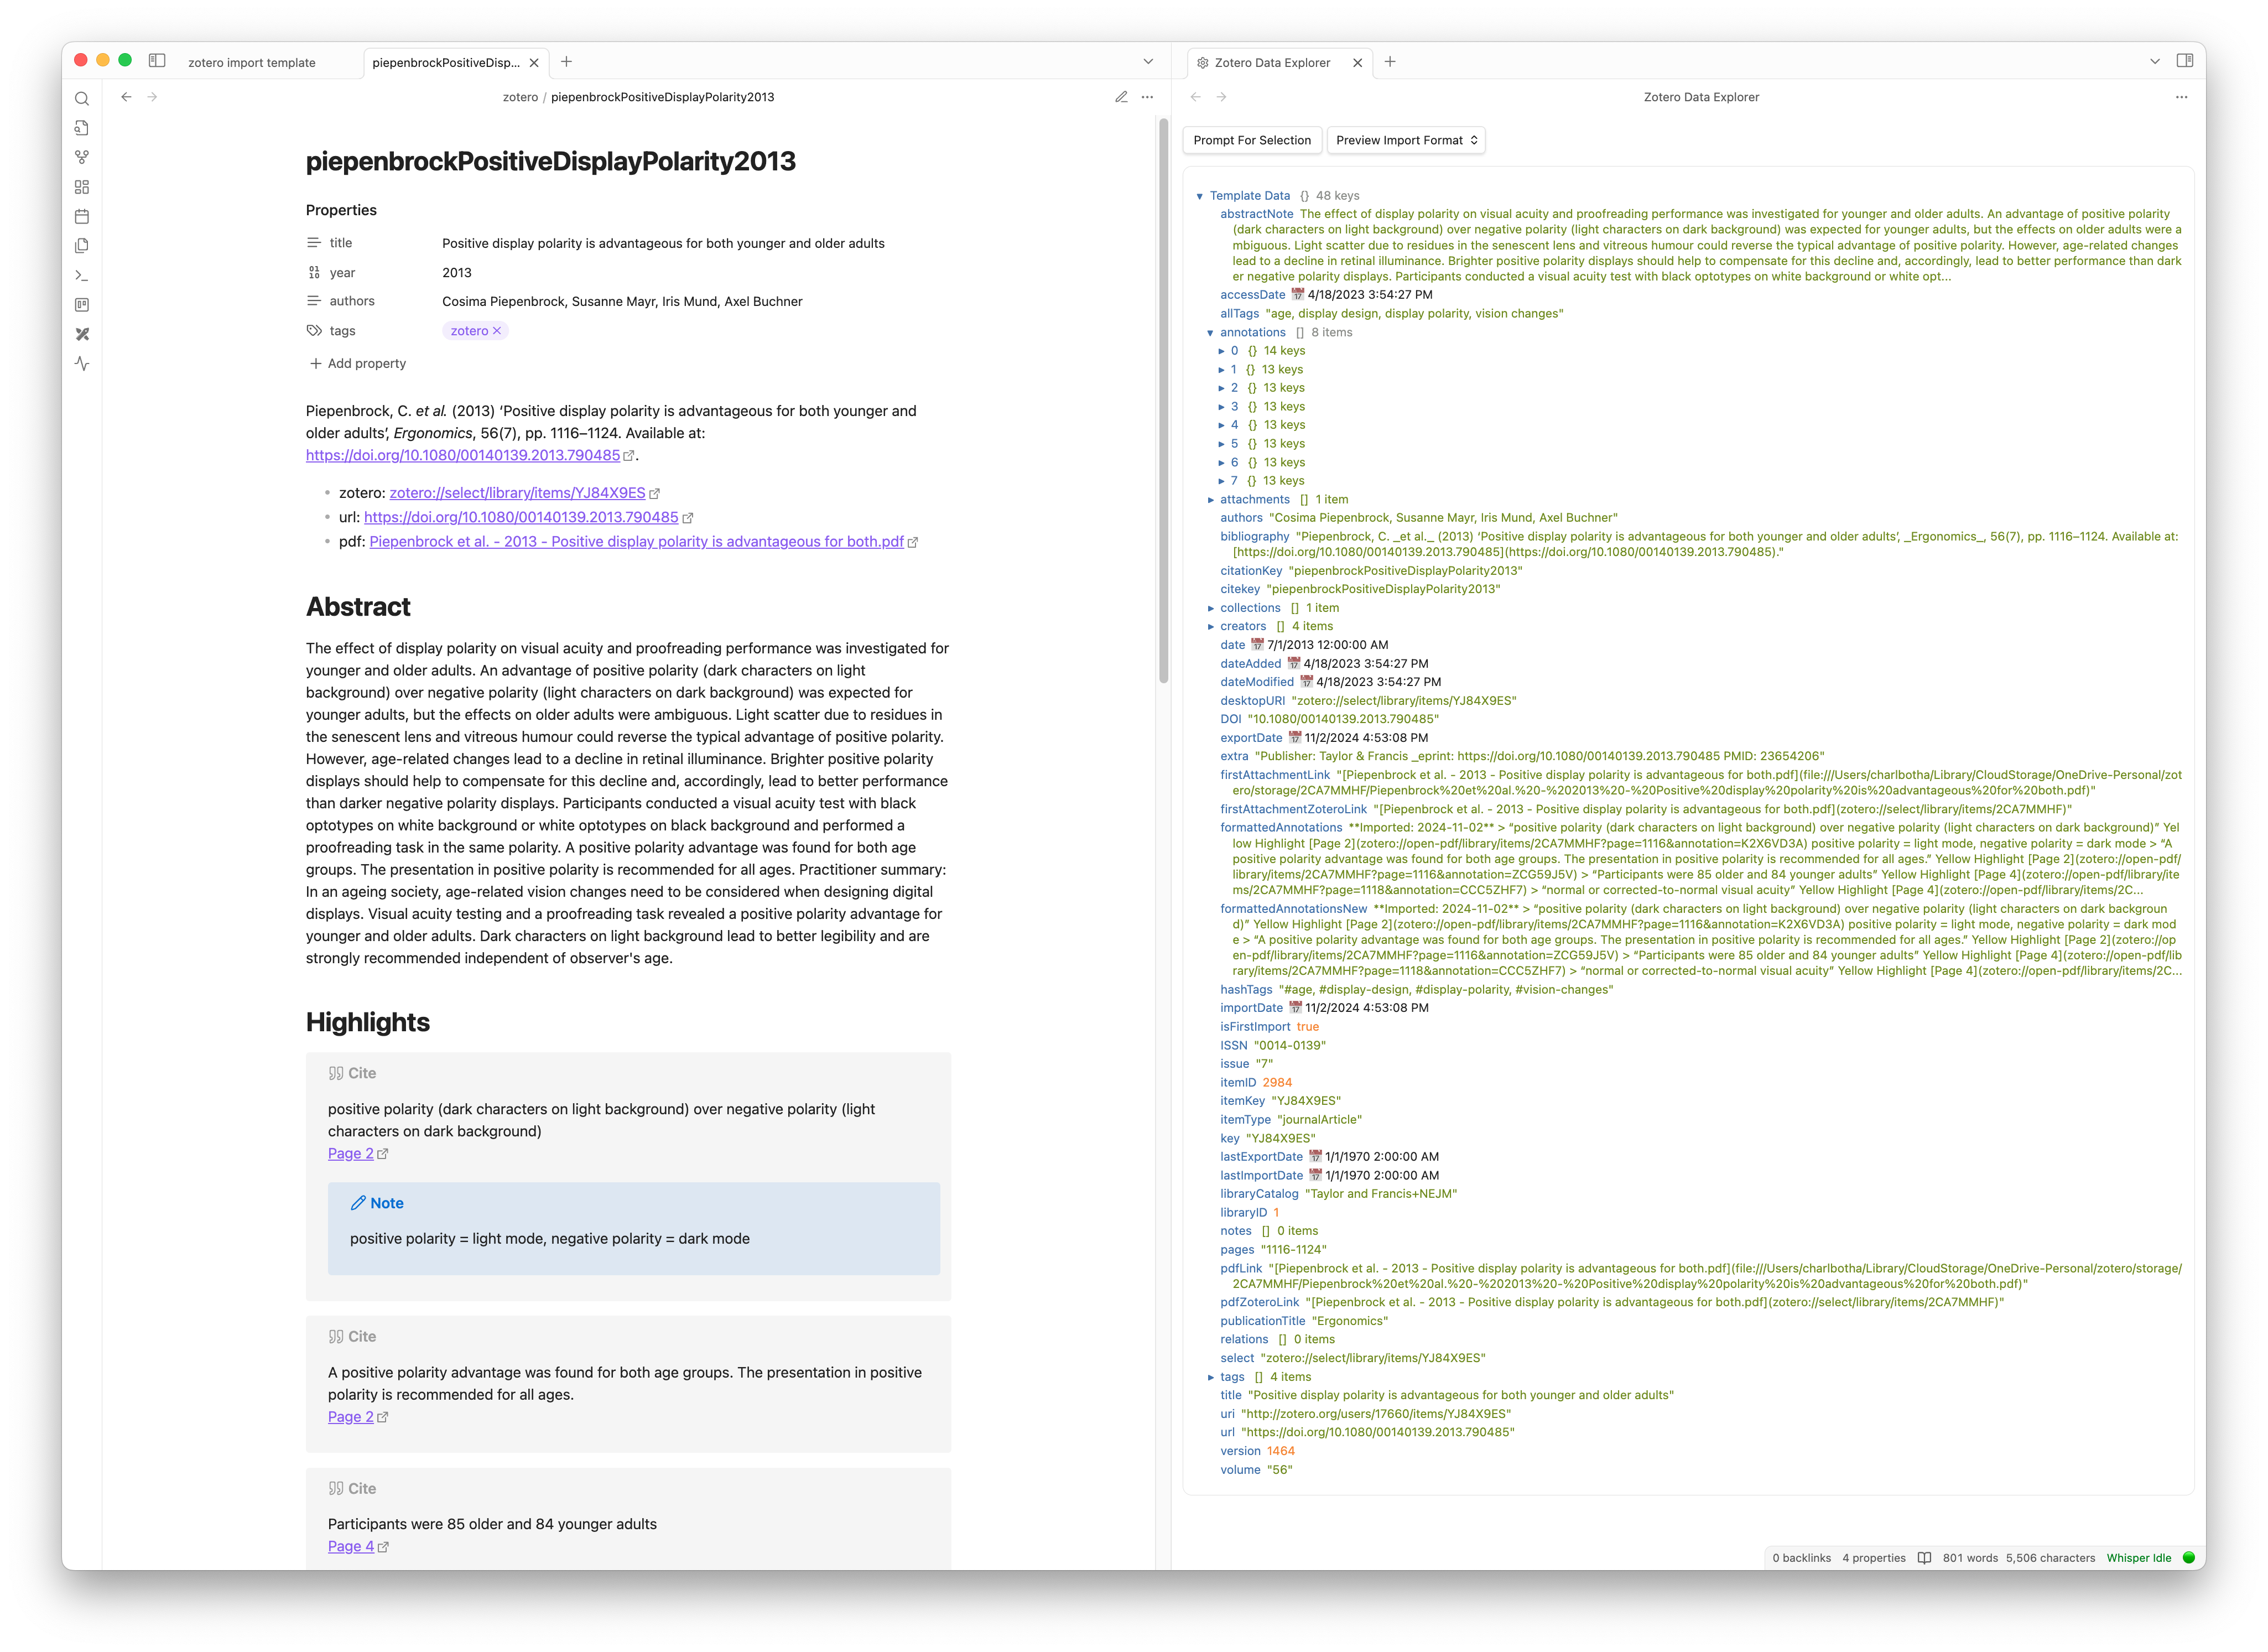Click the crossed tools icon in ribbon
Viewport: 2268px width, 1652px height.
[x=82, y=334]
